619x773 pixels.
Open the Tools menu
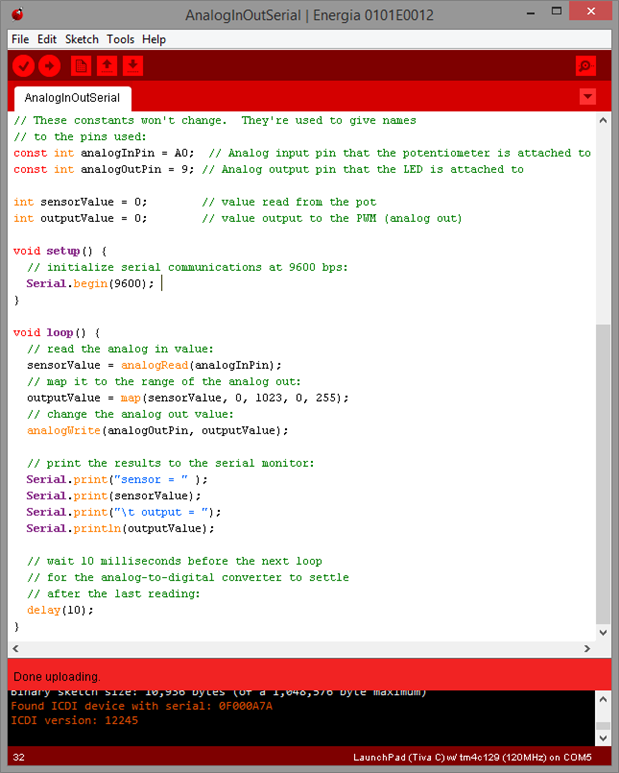120,39
